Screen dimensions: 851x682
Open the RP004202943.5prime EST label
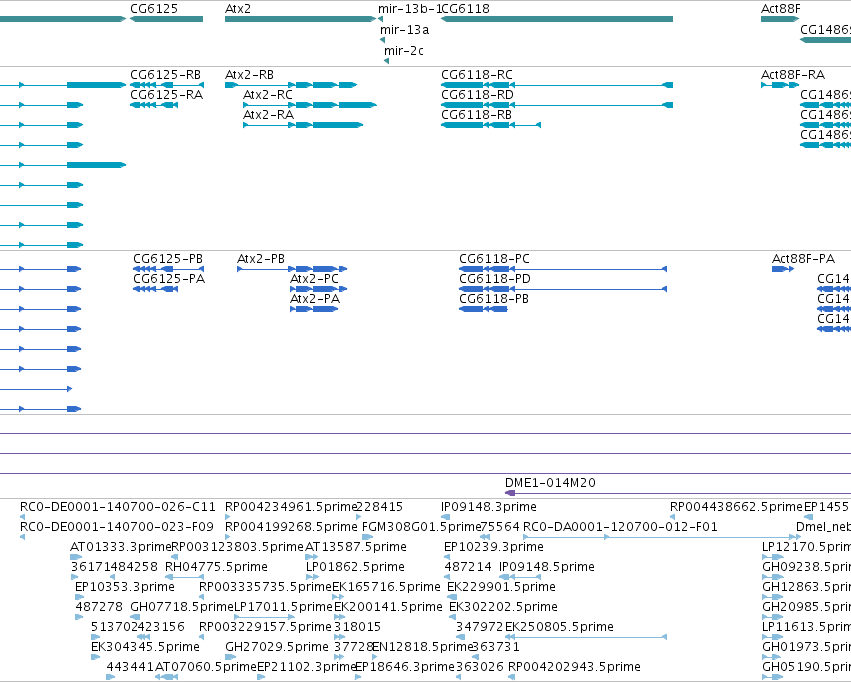[x=574, y=667]
